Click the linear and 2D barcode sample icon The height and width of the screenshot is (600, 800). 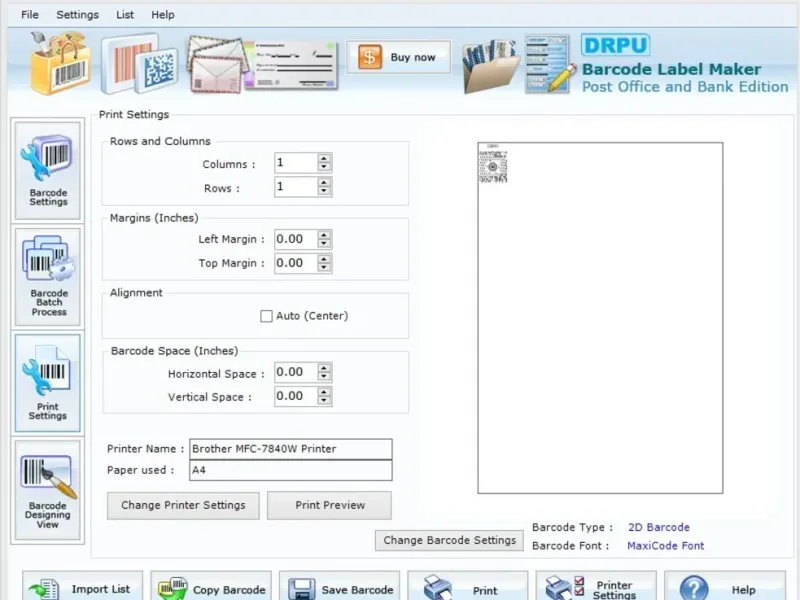[x=139, y=65]
